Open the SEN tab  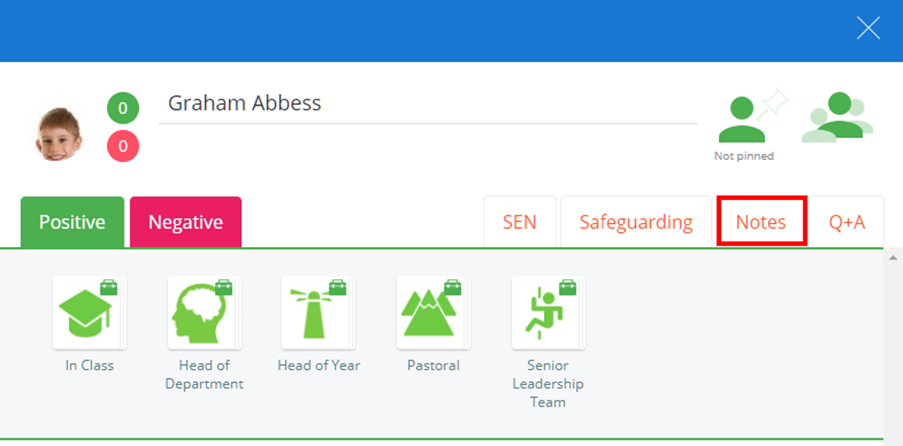[x=519, y=222]
